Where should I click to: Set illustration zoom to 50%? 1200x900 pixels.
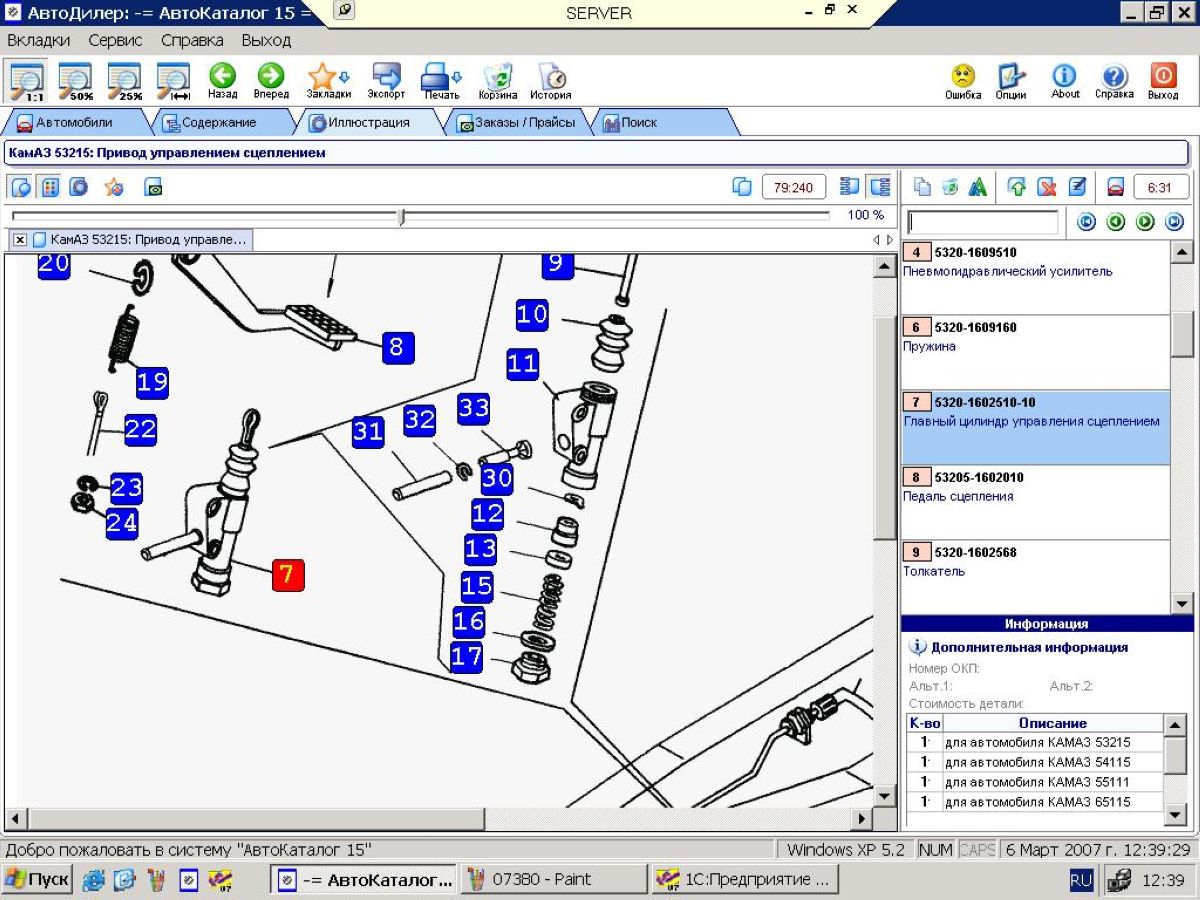[x=75, y=80]
